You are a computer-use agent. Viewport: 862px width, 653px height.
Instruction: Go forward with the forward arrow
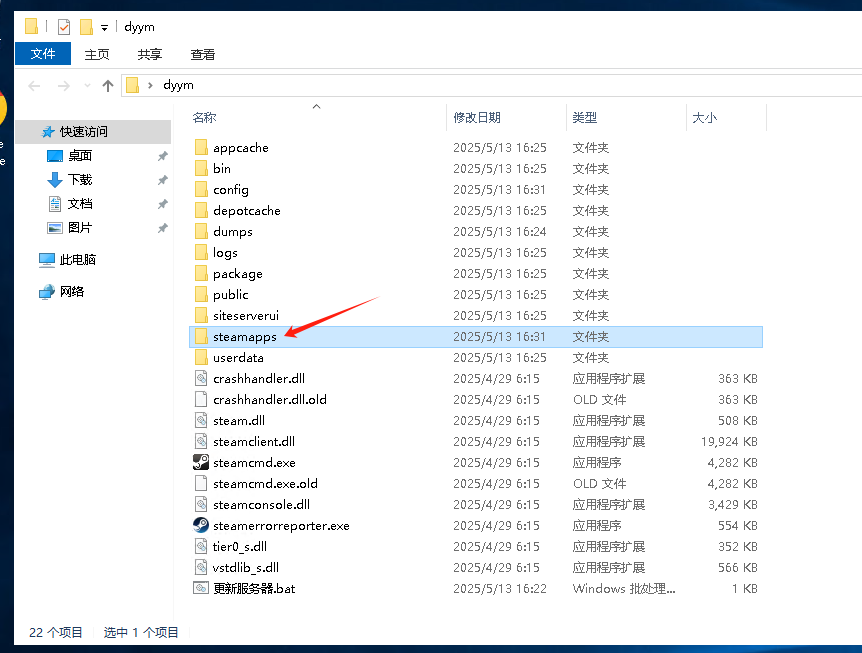point(64,86)
